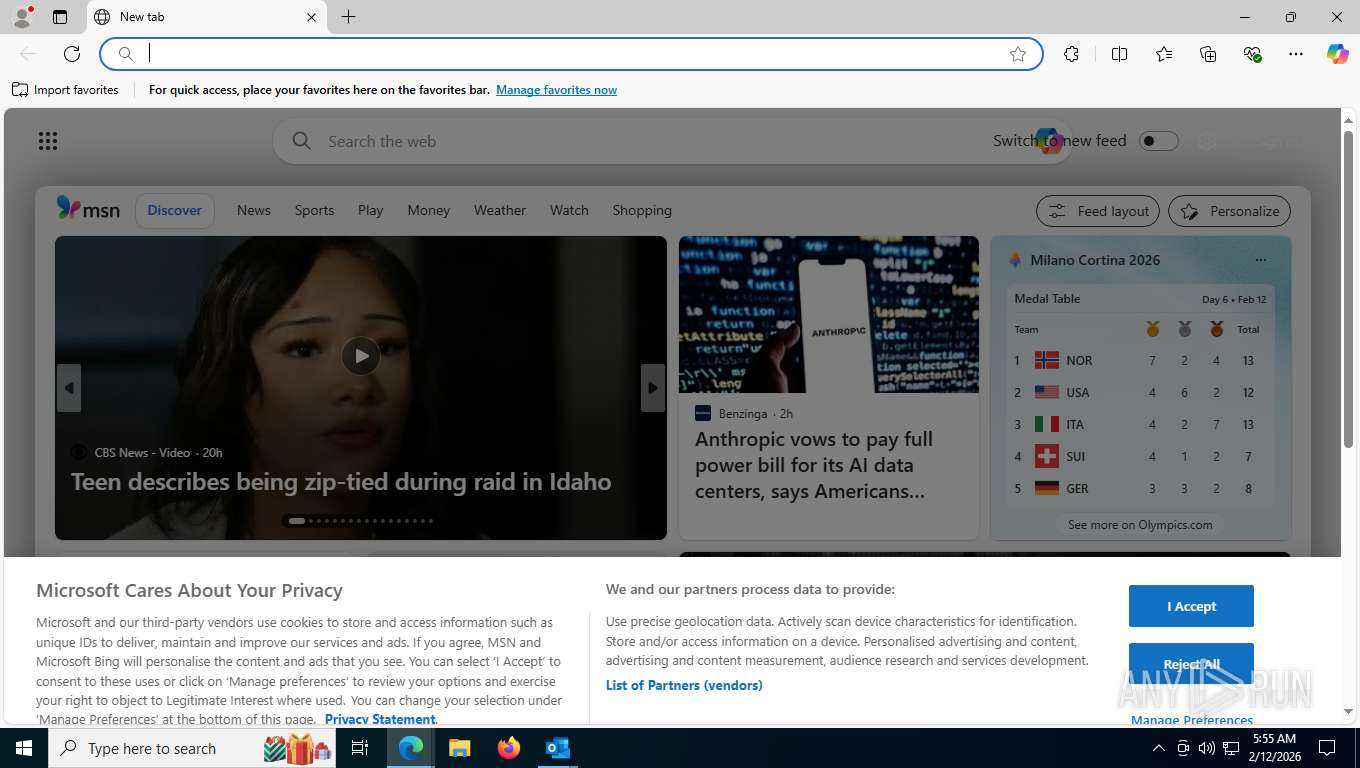Open the volume control icon
Viewport: 1360px width, 768px height.
[x=1206, y=748]
